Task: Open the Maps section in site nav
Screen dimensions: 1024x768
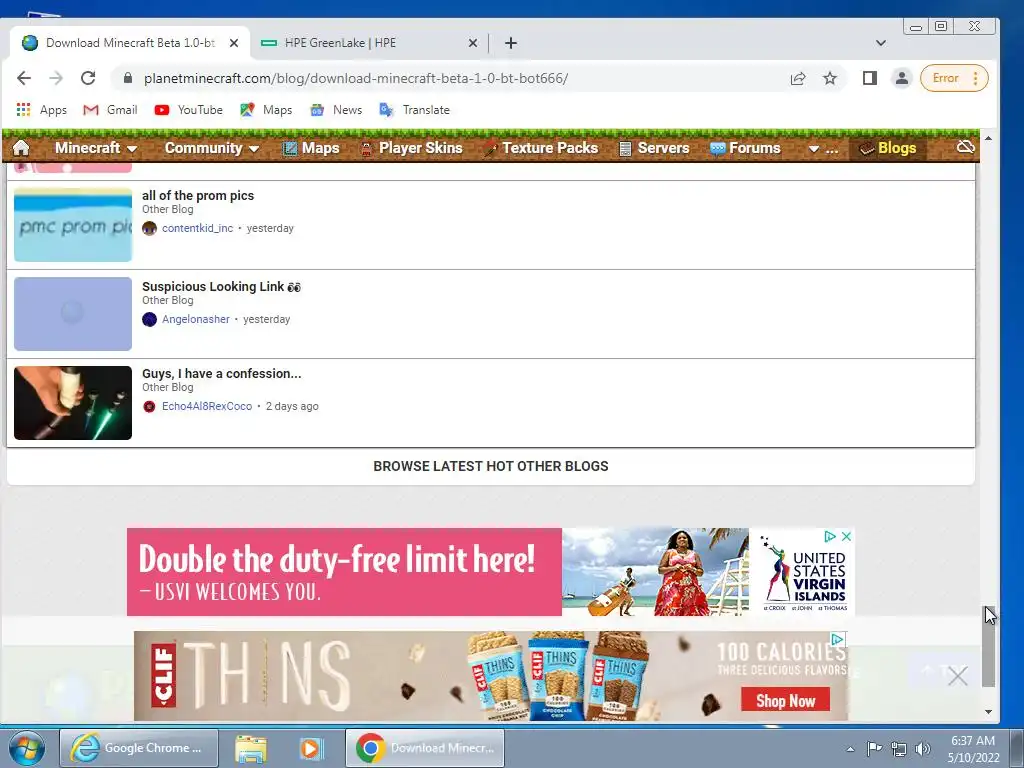Action: 311,148
